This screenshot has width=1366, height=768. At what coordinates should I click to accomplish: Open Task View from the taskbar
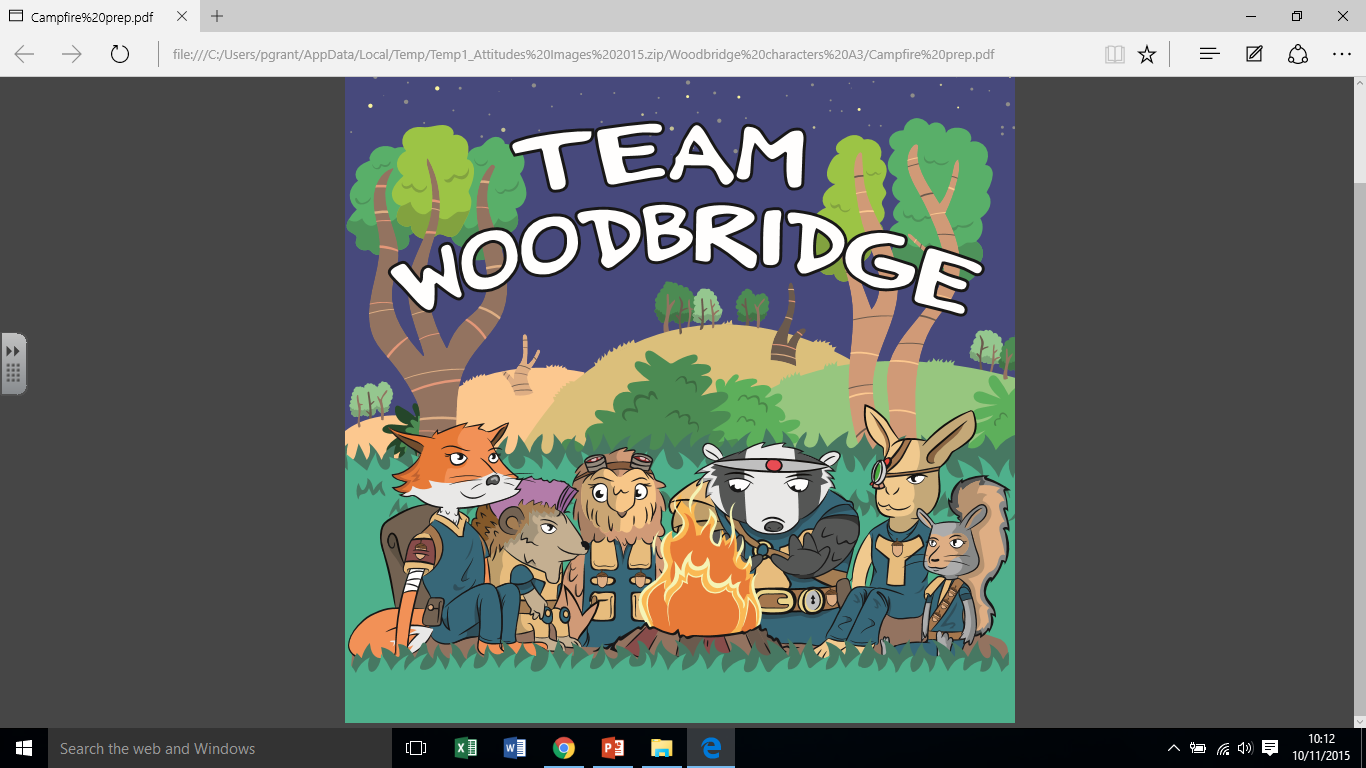click(416, 748)
